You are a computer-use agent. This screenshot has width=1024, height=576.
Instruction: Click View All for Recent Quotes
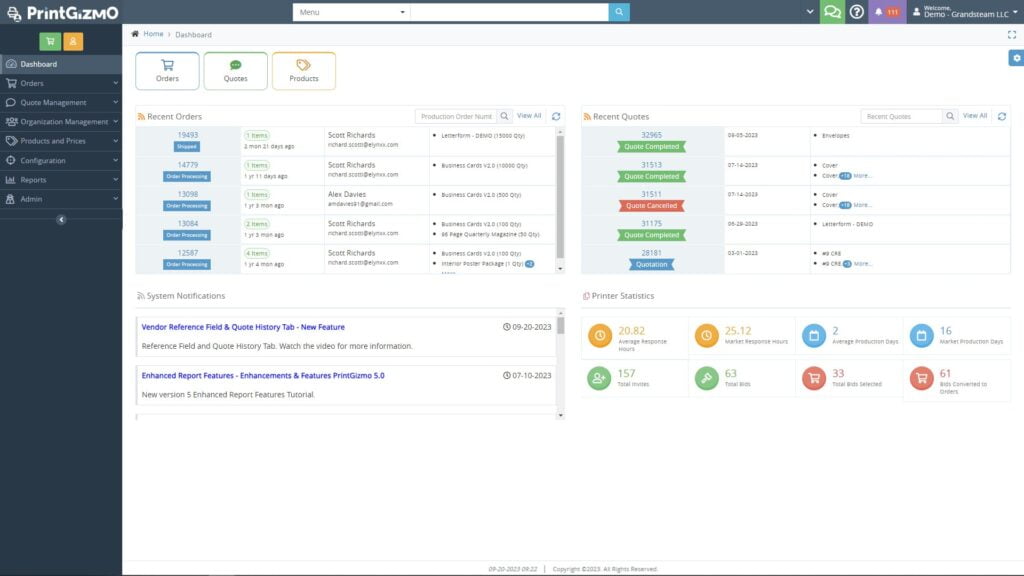(975, 116)
